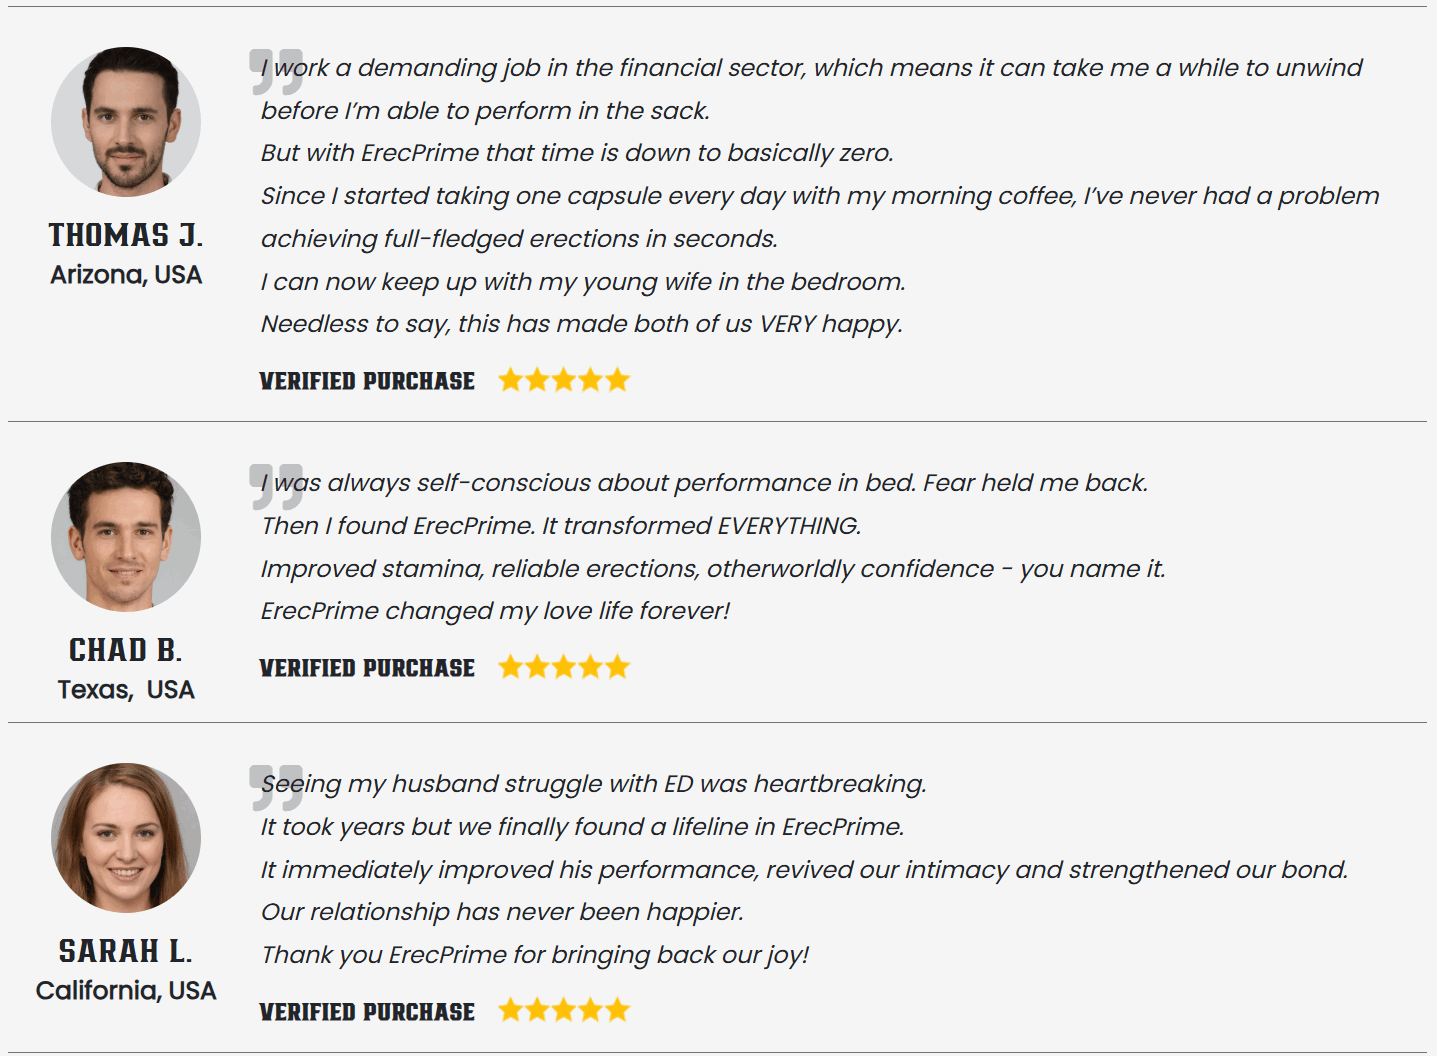Click the line "ErecPrime changed my love life forever!"

tap(495, 611)
